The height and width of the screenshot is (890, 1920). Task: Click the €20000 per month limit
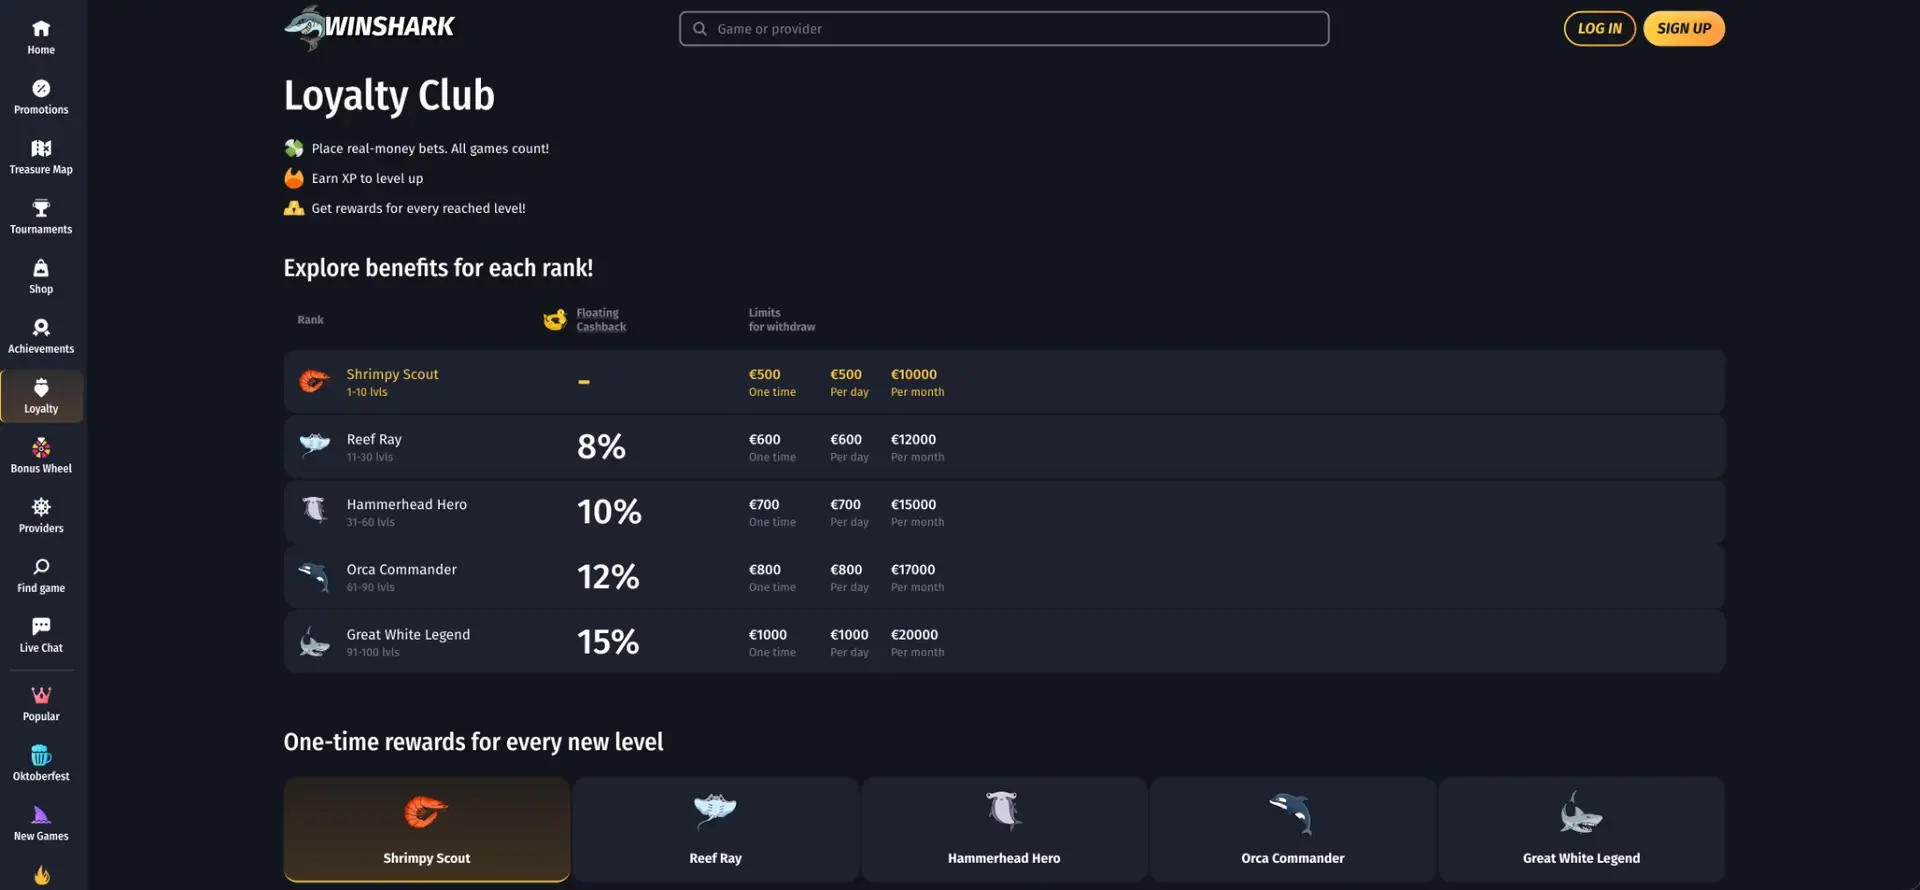tap(914, 634)
